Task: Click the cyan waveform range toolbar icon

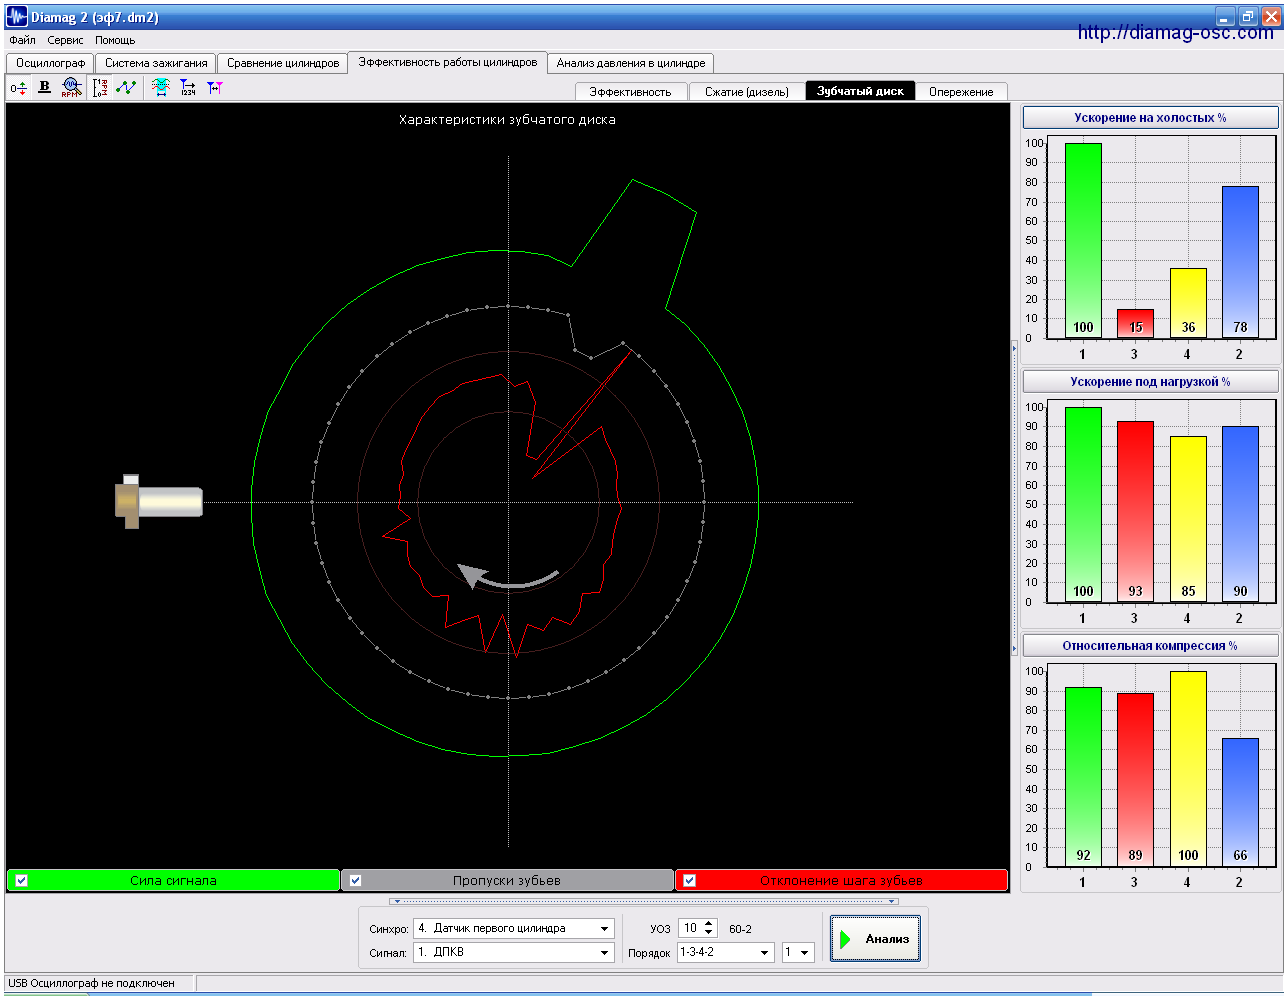Action: [x=161, y=88]
